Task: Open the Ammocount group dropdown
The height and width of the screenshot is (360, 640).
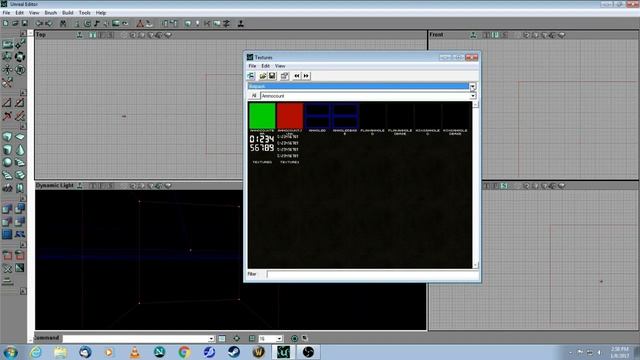Action: [473, 96]
